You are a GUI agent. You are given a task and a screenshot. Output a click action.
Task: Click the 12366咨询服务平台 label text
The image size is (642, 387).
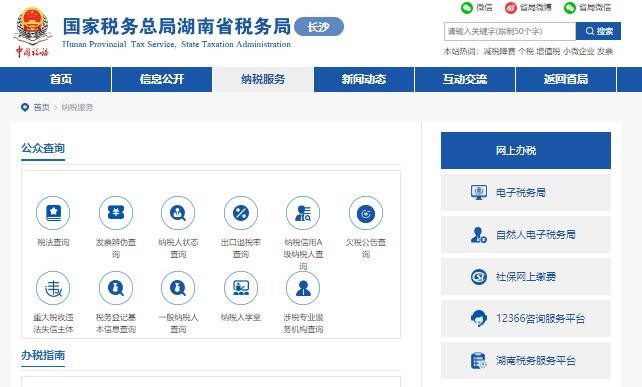pyautogui.click(x=540, y=319)
